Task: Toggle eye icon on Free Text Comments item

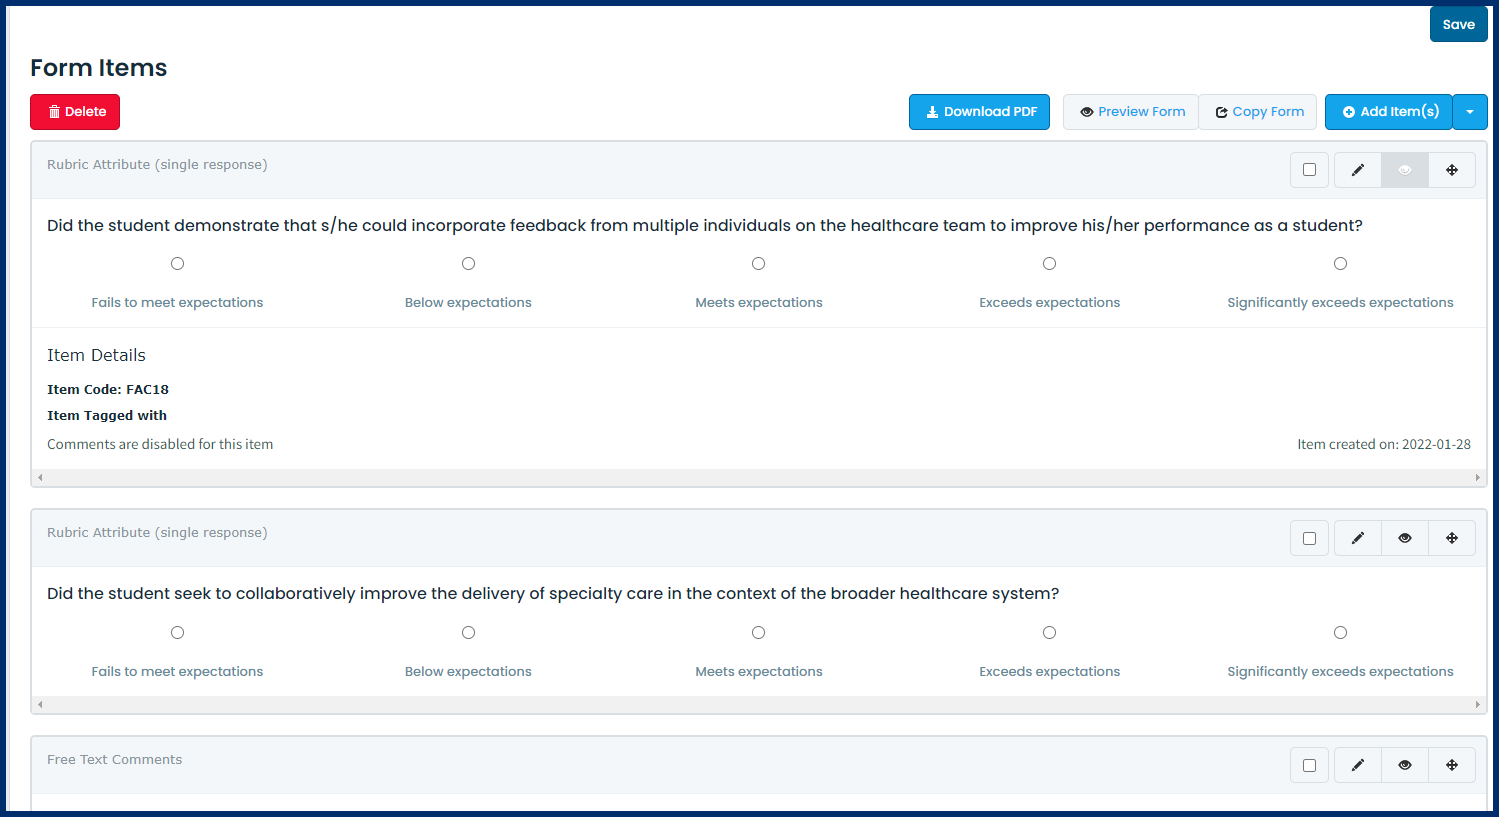Action: pos(1405,765)
